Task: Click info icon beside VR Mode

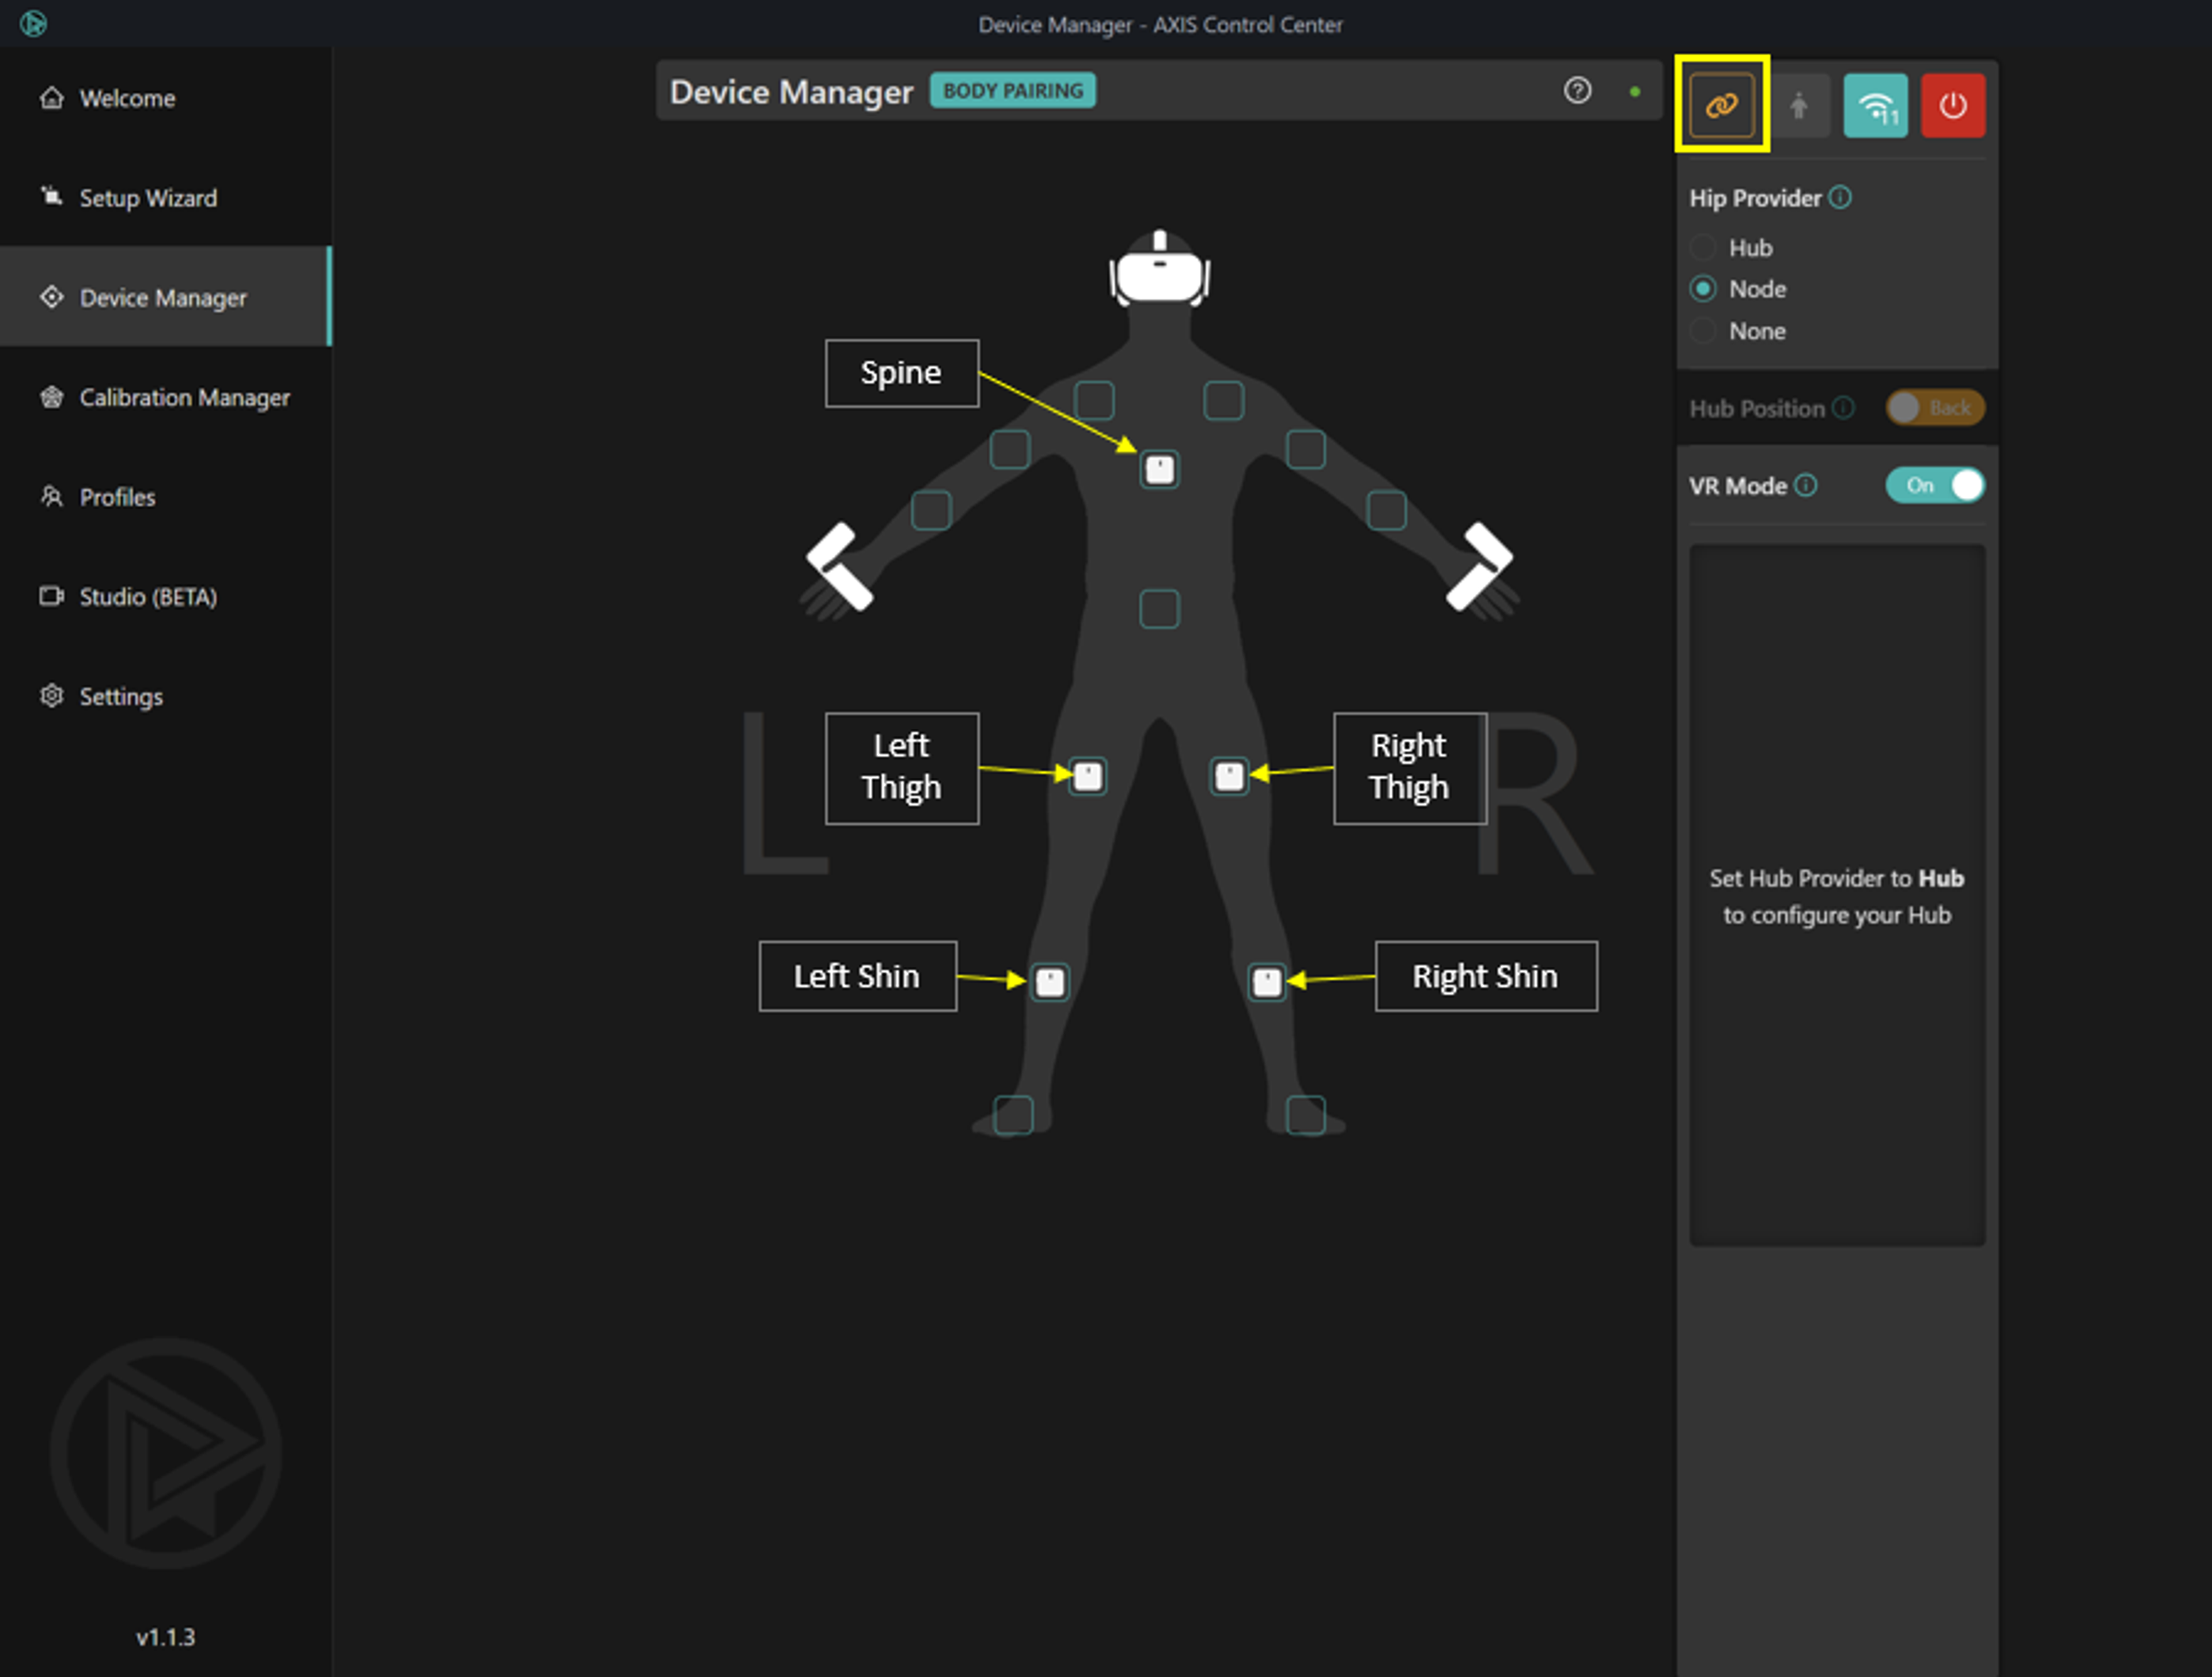Action: pyautogui.click(x=1806, y=485)
